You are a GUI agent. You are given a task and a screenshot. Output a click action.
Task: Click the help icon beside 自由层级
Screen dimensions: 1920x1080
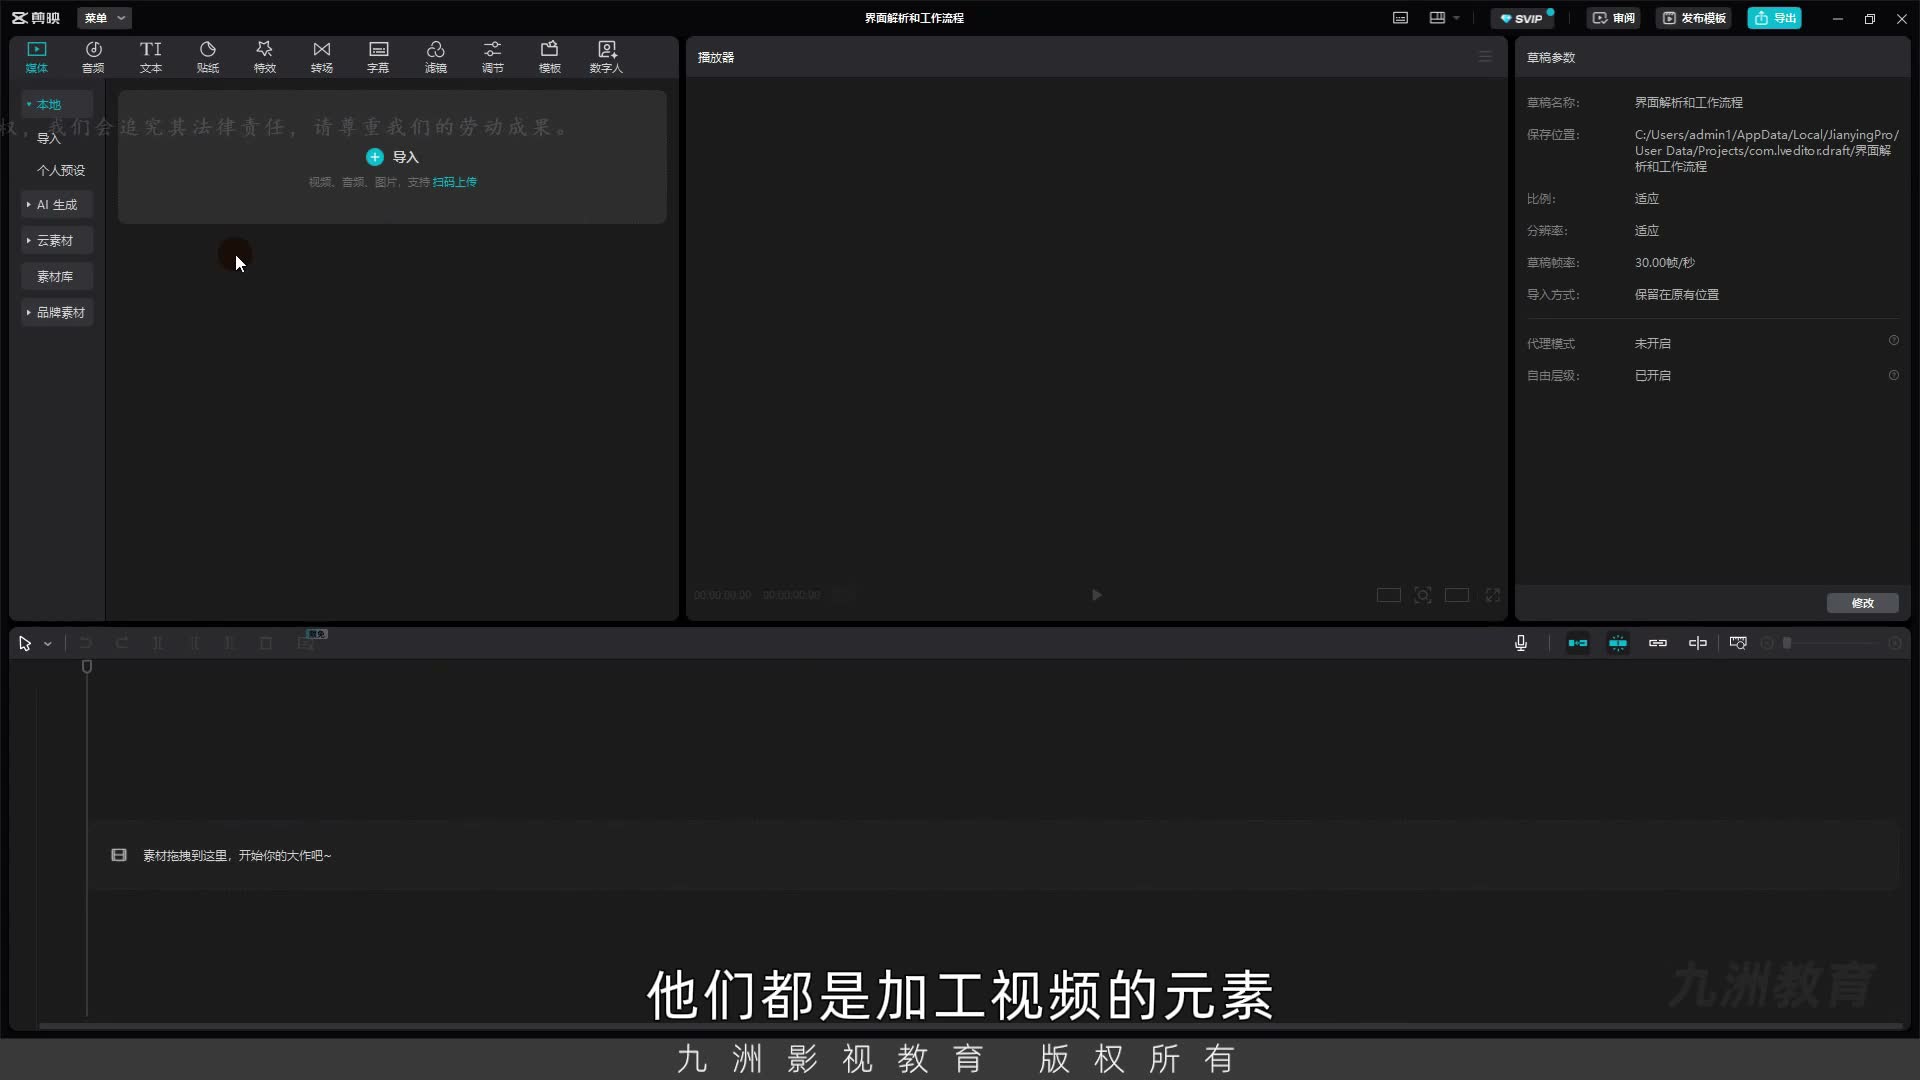tap(1894, 376)
